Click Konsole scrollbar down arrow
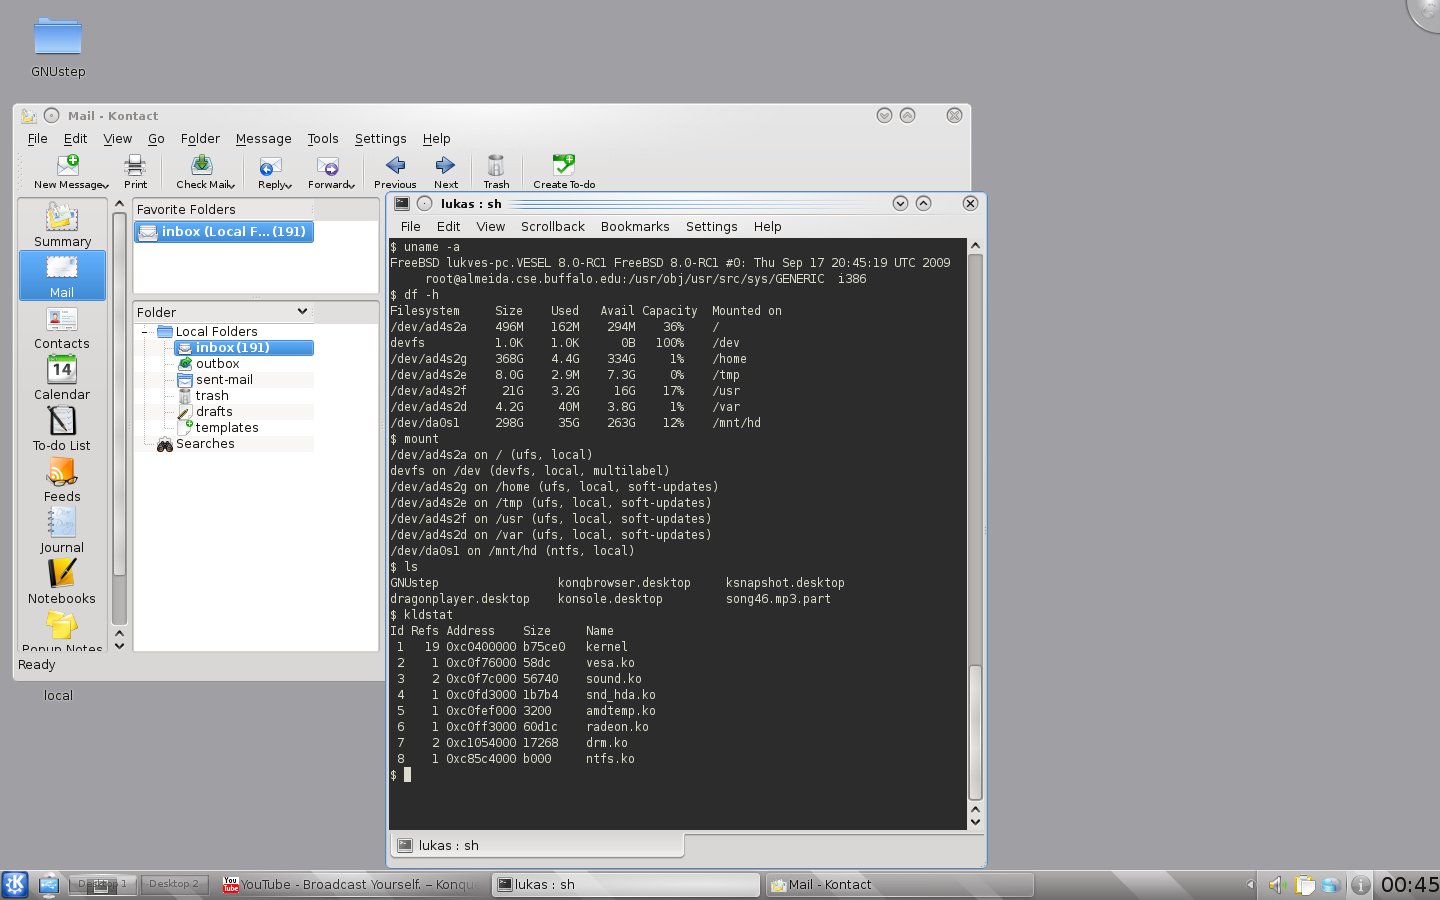Screen dimensions: 1440x900 pyautogui.click(x=975, y=822)
